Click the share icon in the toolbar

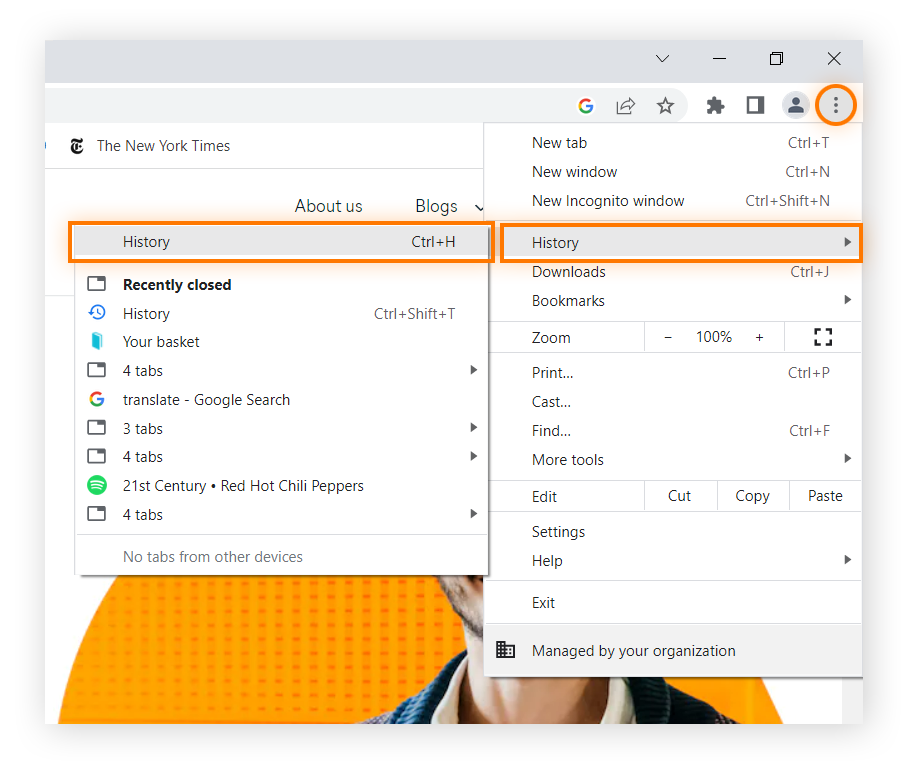[x=626, y=105]
